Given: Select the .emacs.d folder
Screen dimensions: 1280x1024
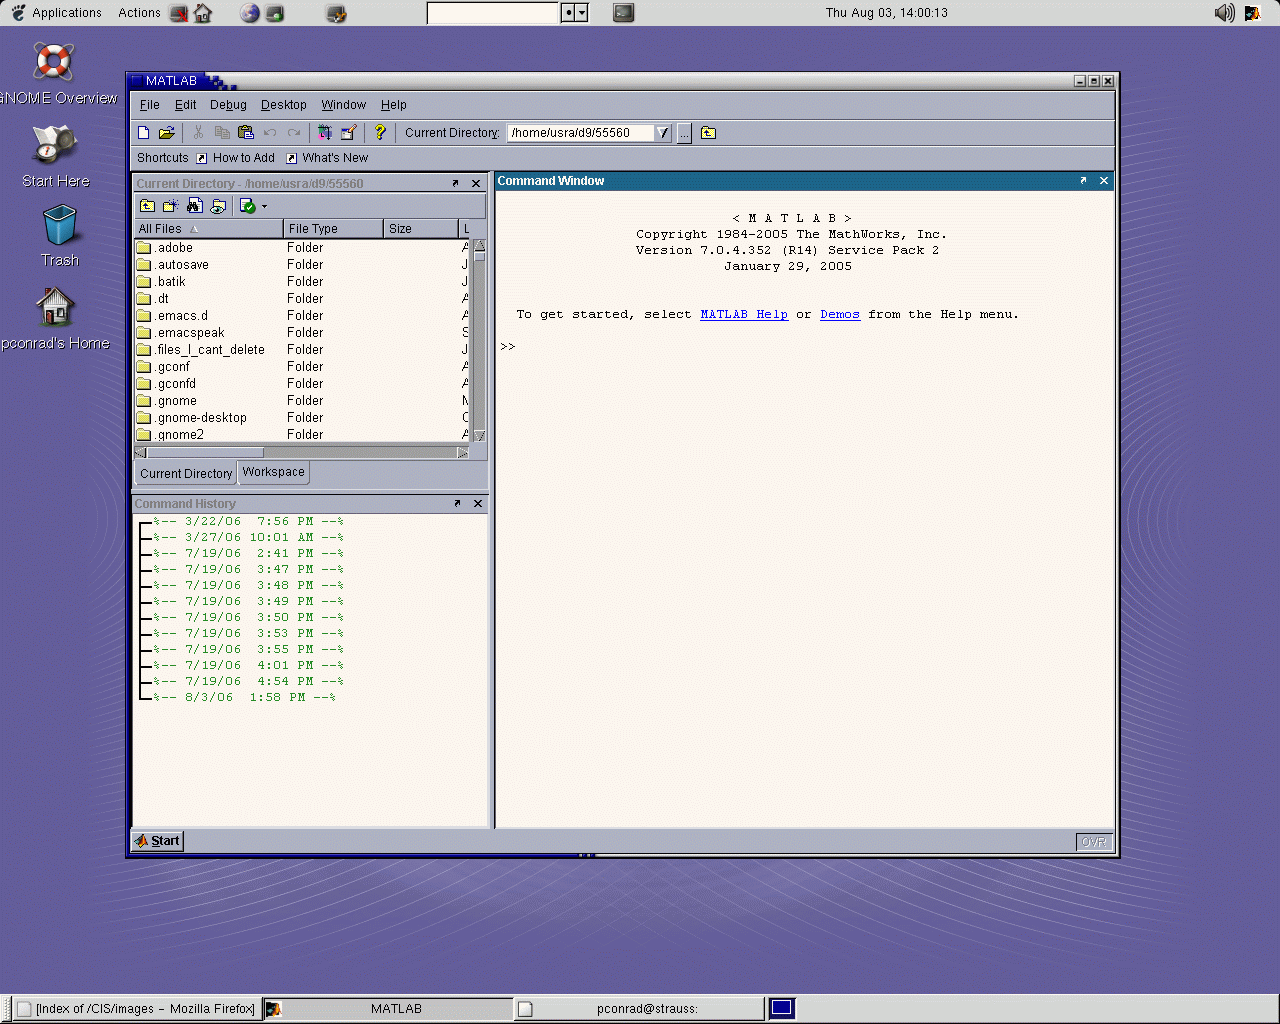Looking at the screenshot, I should click(301, 316).
